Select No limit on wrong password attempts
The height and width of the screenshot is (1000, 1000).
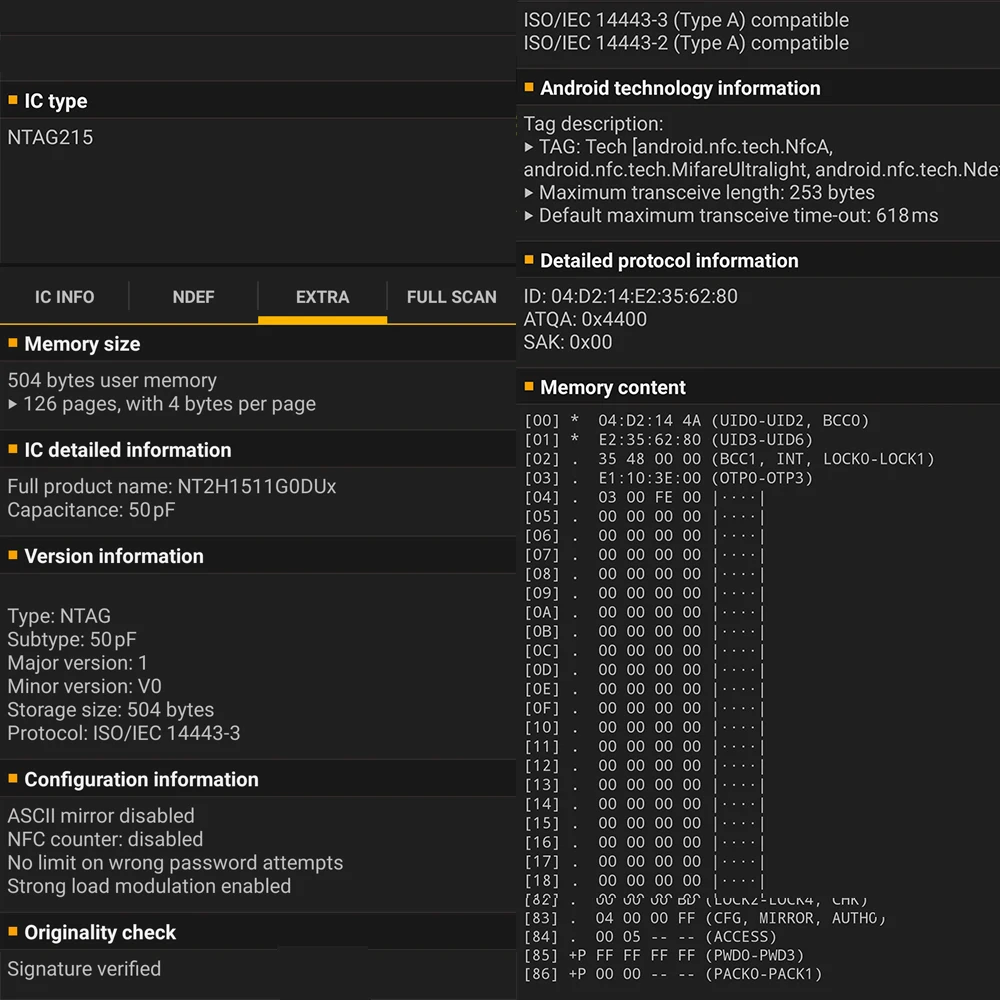pyautogui.click(x=175, y=863)
